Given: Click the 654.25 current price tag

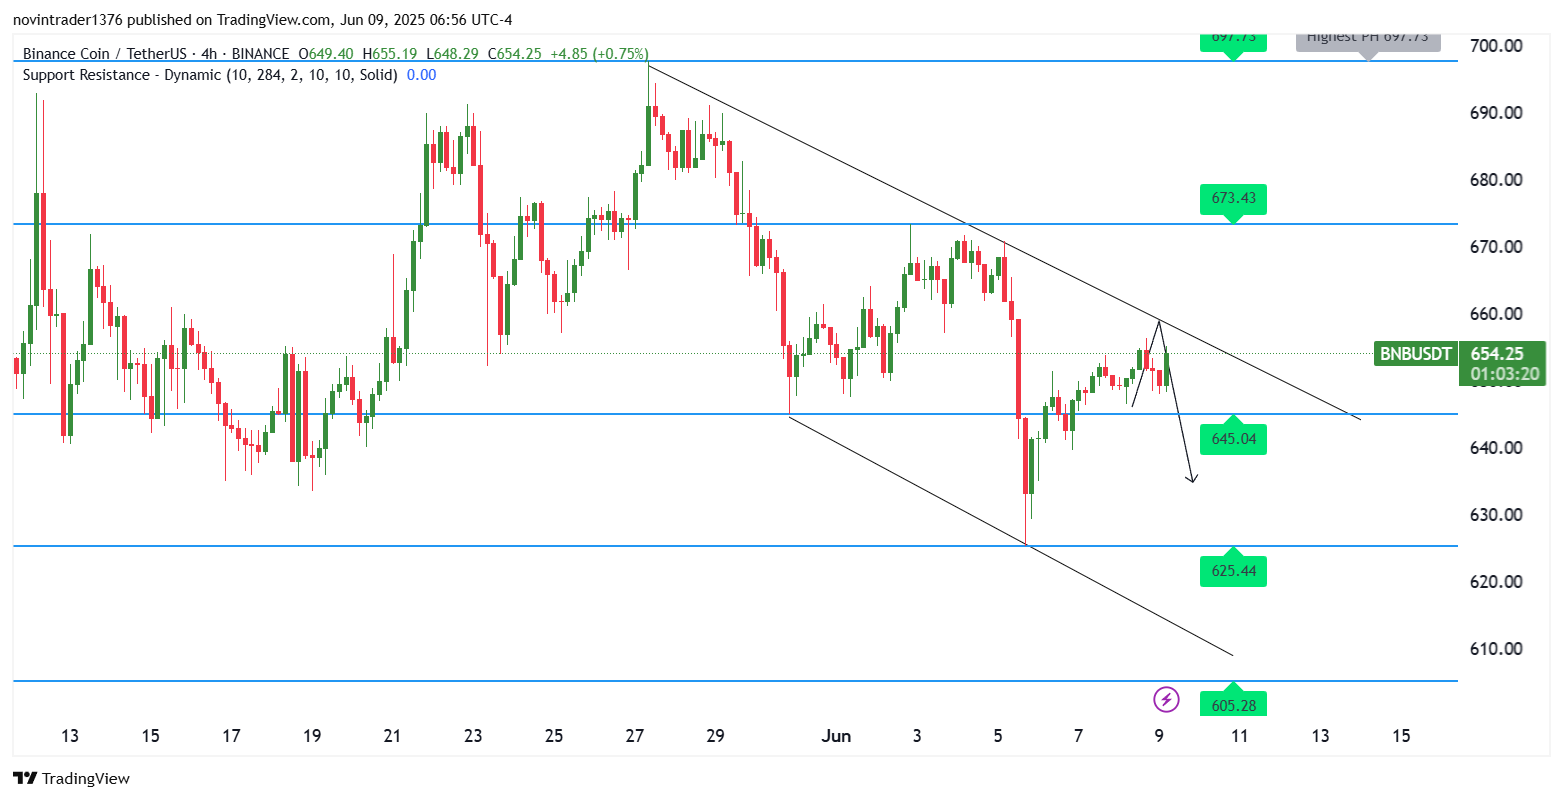Looking at the screenshot, I should click(x=1496, y=353).
